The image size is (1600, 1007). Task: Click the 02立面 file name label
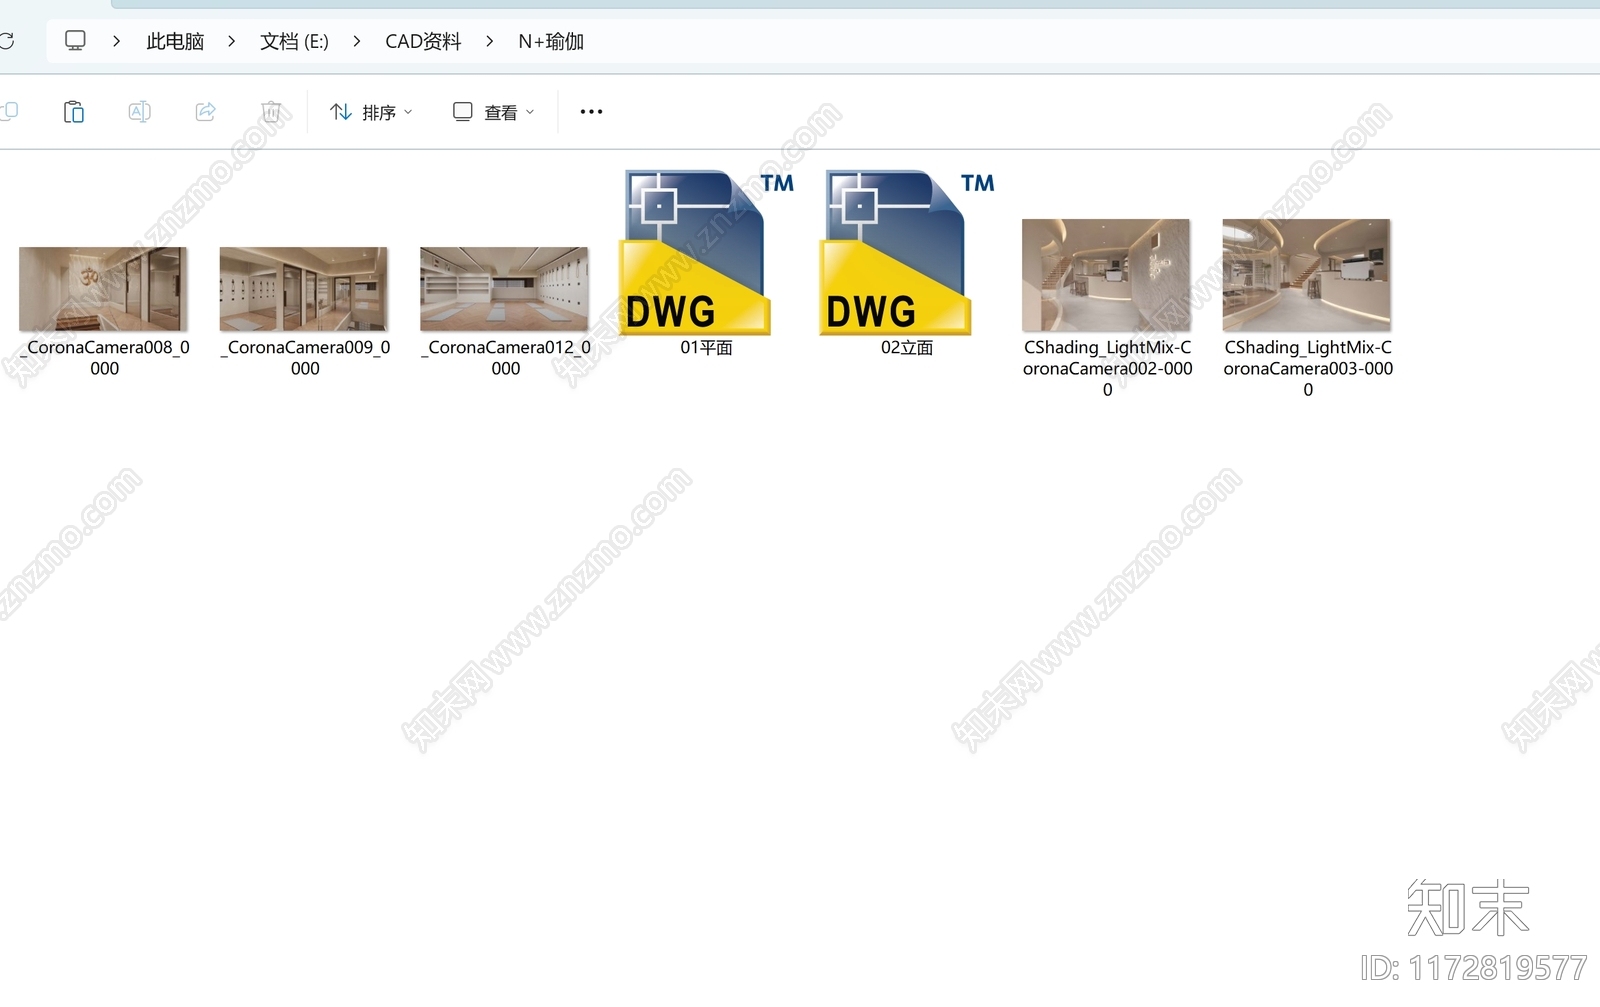pyautogui.click(x=907, y=348)
